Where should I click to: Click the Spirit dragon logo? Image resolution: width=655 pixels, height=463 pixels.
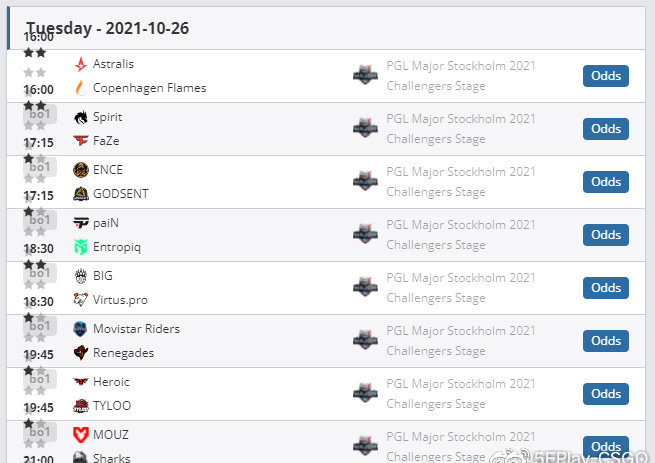tap(81, 117)
